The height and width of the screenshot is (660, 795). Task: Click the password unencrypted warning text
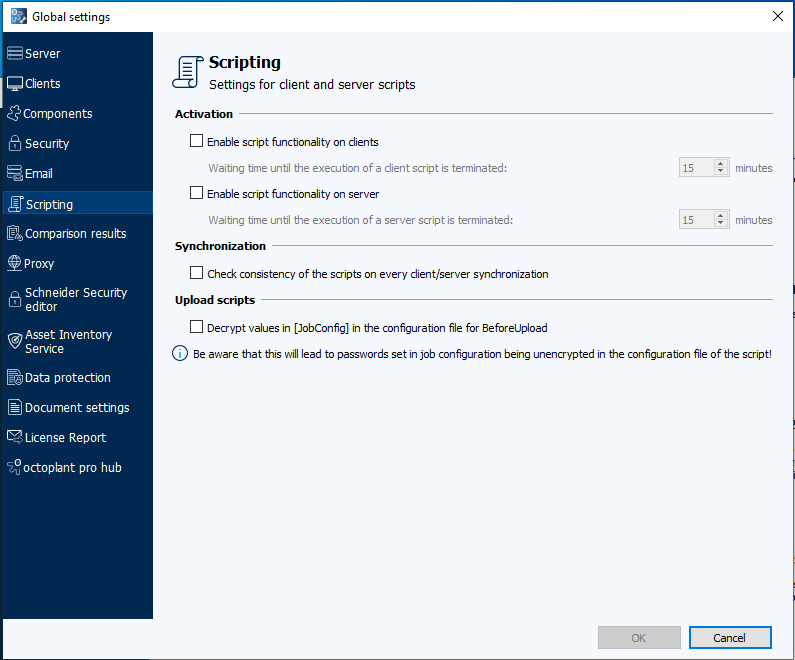pyautogui.click(x=482, y=354)
